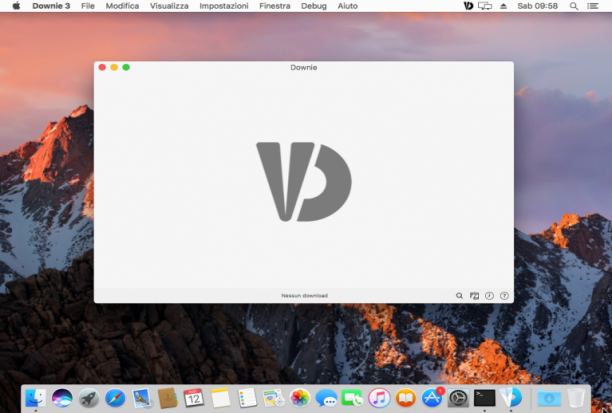The height and width of the screenshot is (413, 612).
Task: Open the Trash in the Dock
Action: point(576,398)
